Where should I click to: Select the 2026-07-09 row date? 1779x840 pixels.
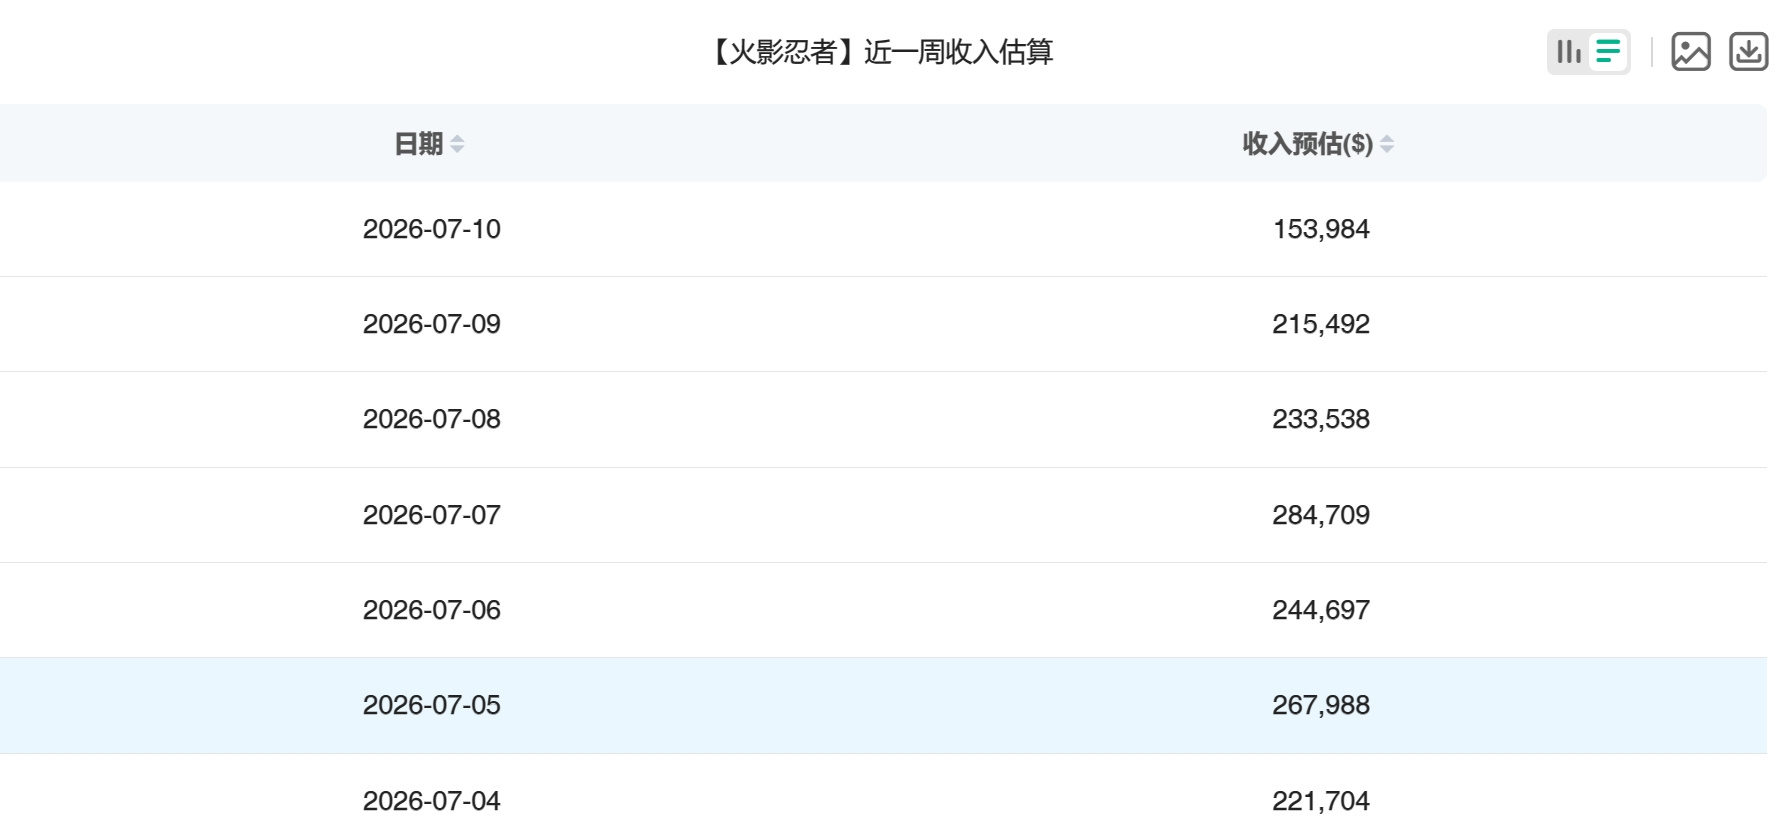432,324
